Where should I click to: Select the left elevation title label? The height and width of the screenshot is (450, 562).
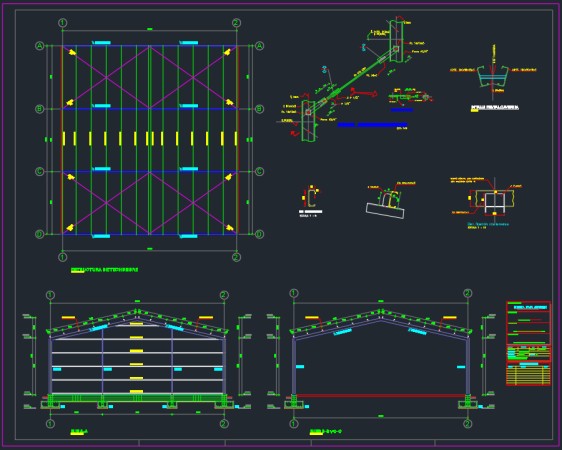tap(79, 432)
